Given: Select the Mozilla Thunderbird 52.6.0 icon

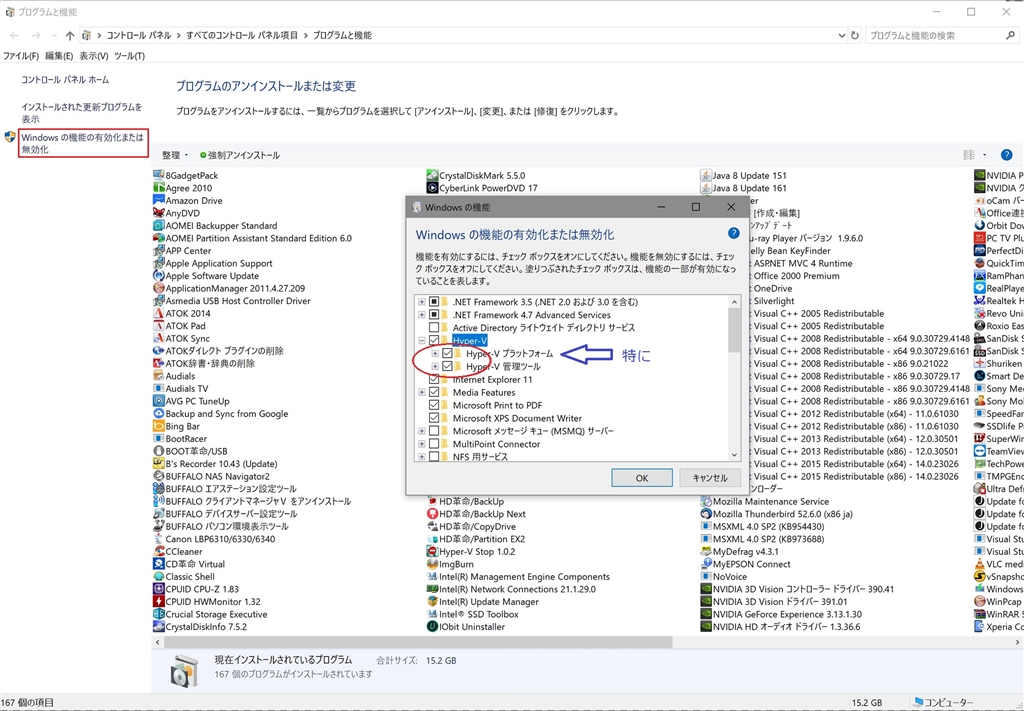Looking at the screenshot, I should point(705,514).
